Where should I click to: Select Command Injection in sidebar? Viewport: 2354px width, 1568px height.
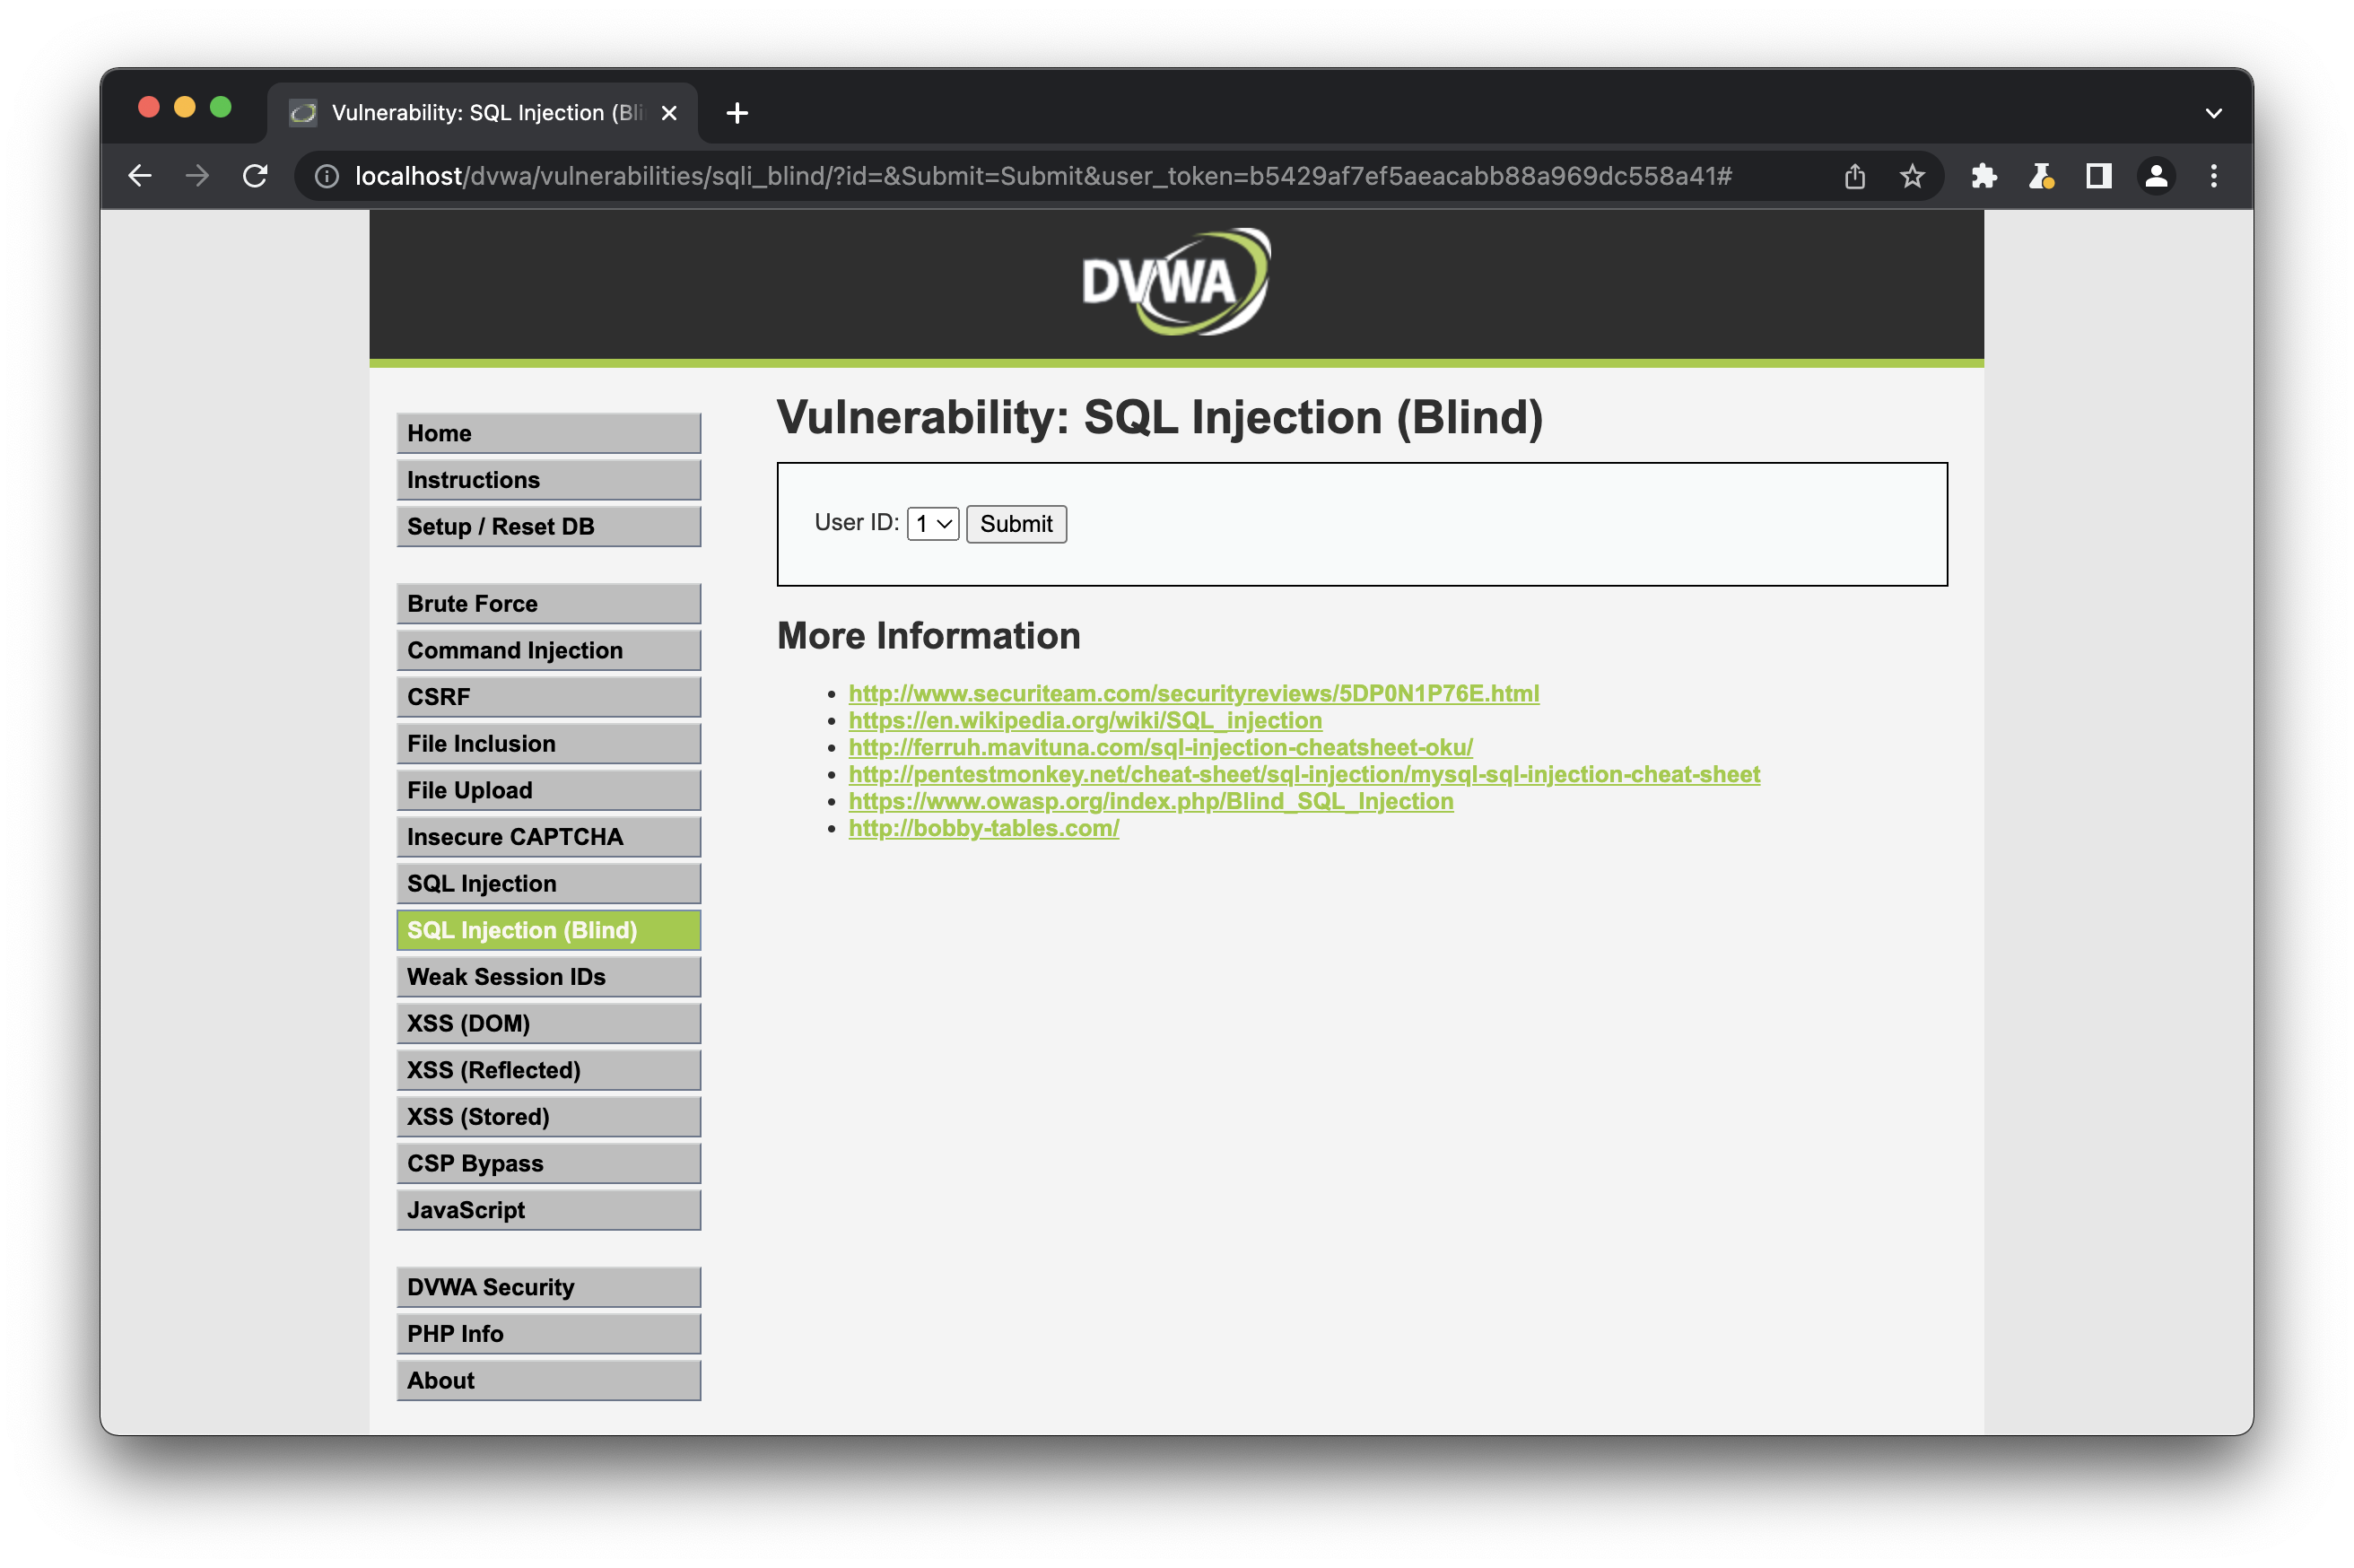coord(548,650)
